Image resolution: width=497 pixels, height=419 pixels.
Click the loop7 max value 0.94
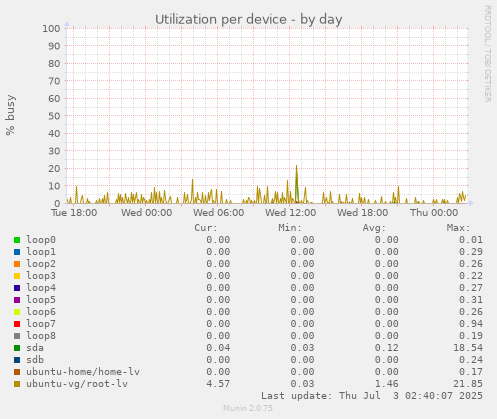point(471,324)
